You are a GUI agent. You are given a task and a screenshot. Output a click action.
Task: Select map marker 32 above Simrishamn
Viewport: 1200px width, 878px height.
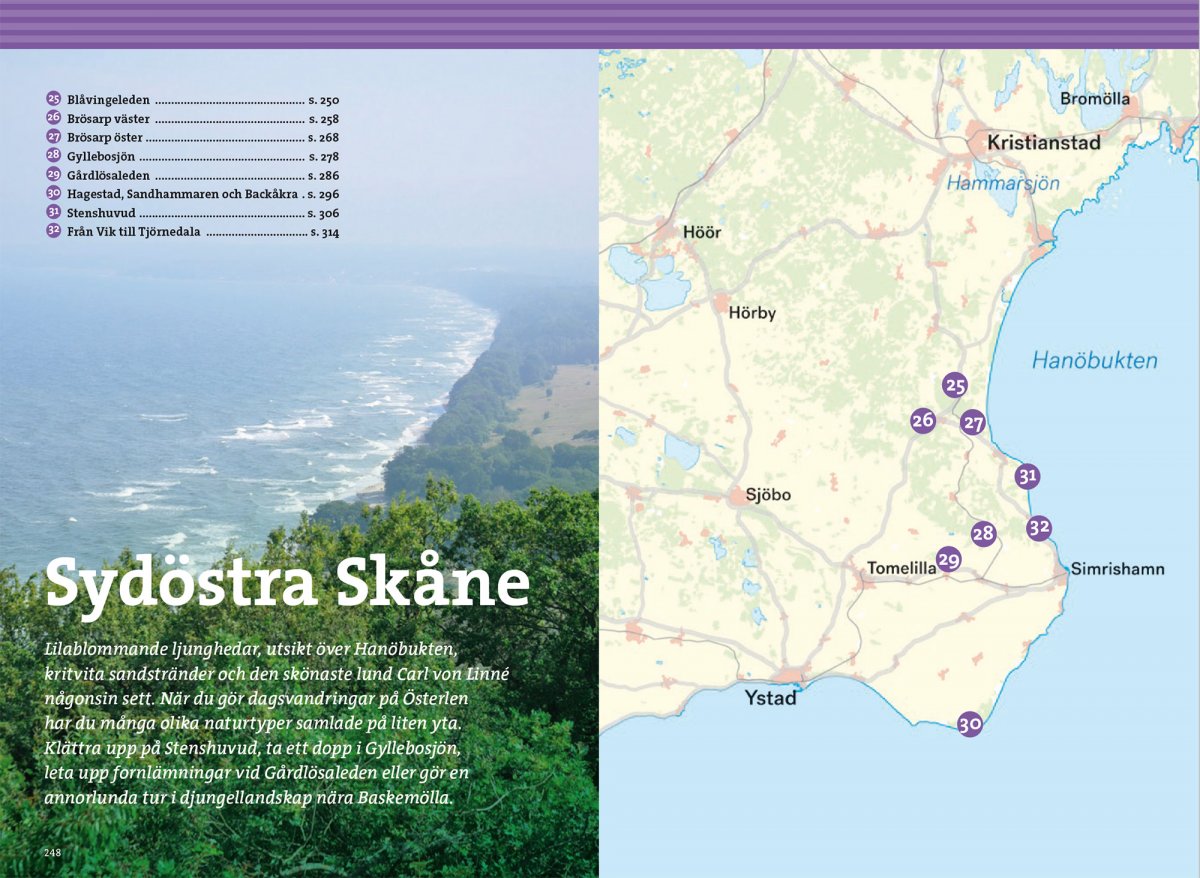point(1039,527)
